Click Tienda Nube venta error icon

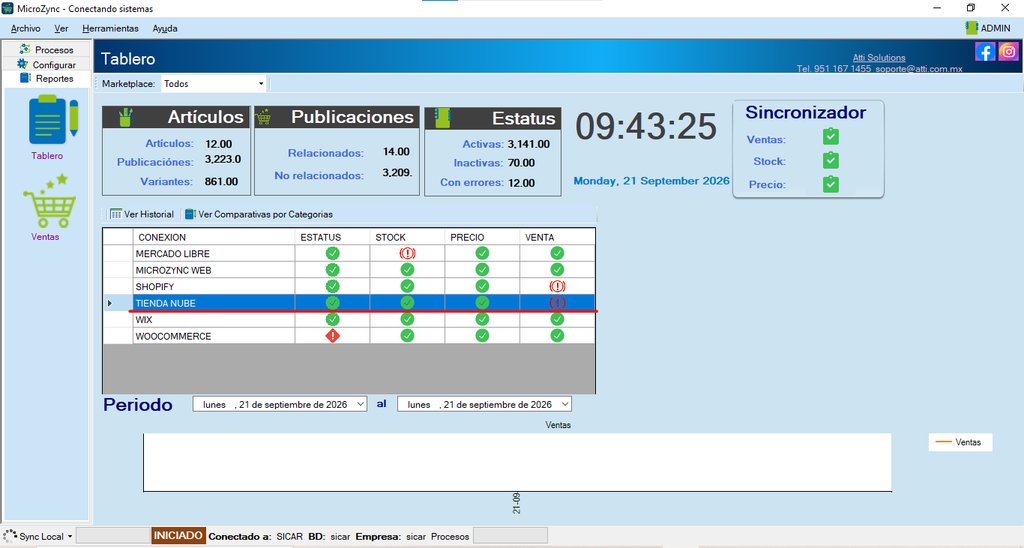557,302
